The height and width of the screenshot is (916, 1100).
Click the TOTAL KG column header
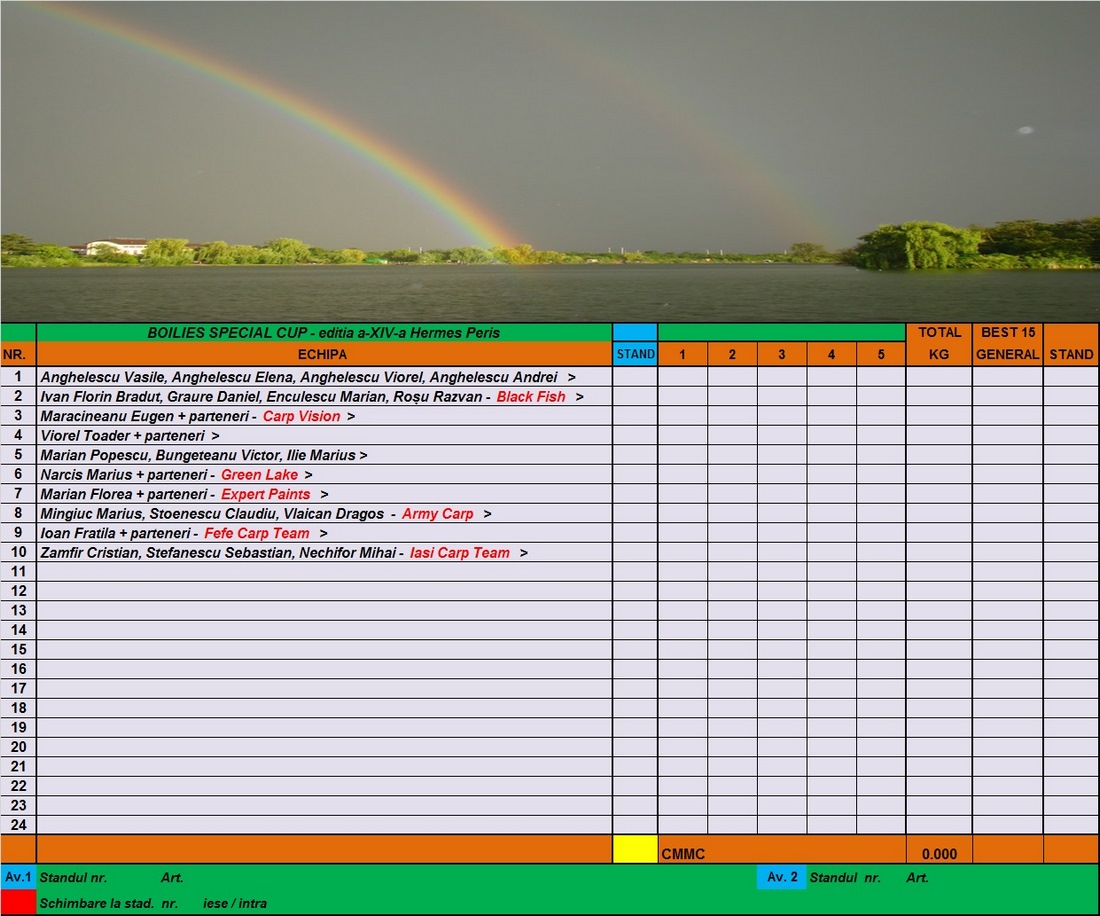tap(939, 343)
